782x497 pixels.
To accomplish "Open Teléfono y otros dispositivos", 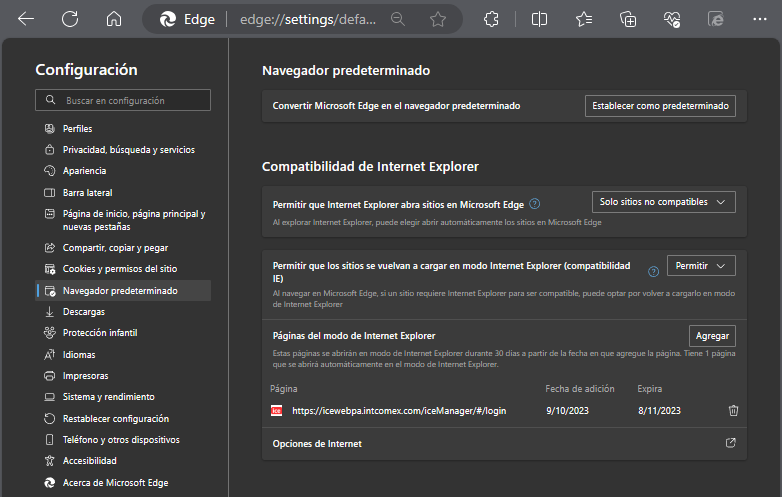I will click(x=124, y=440).
